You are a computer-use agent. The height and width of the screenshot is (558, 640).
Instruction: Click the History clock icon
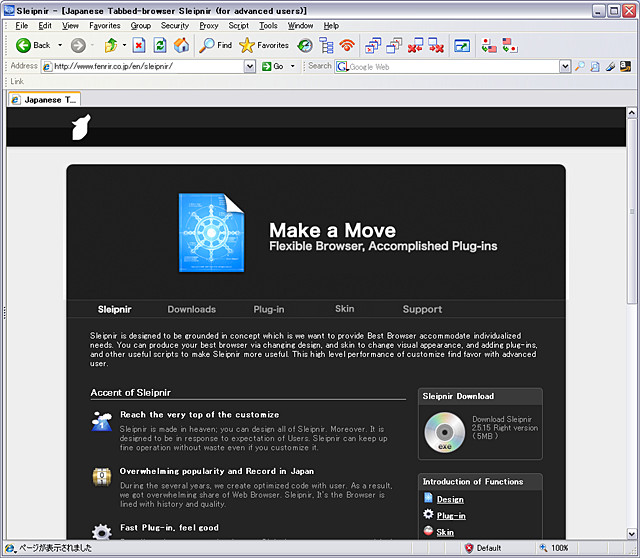click(305, 45)
